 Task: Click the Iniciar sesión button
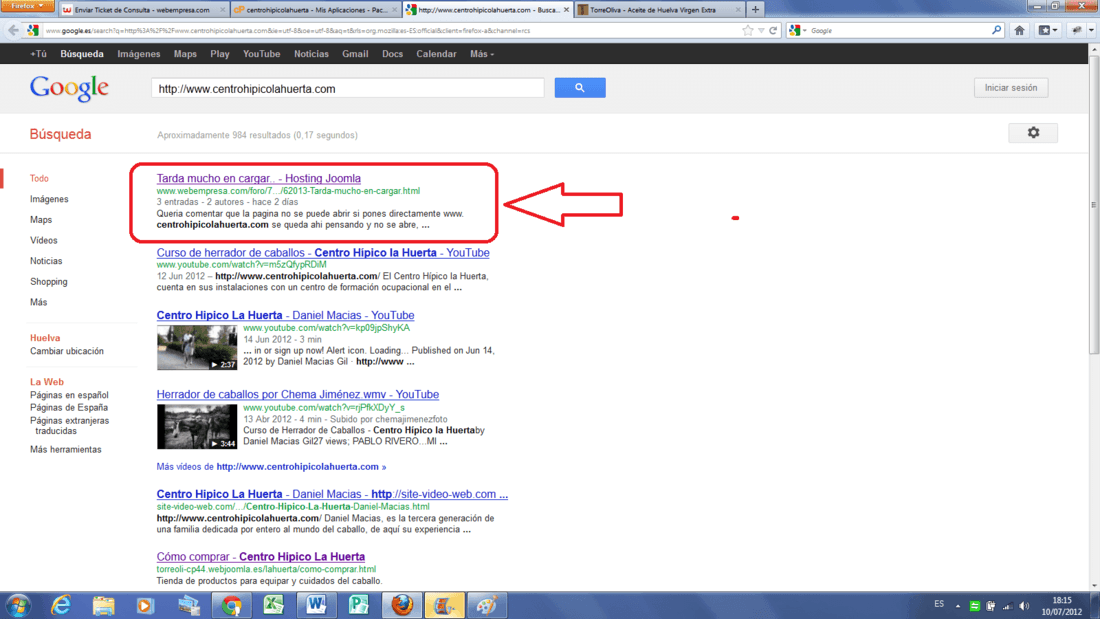[x=1010, y=88]
